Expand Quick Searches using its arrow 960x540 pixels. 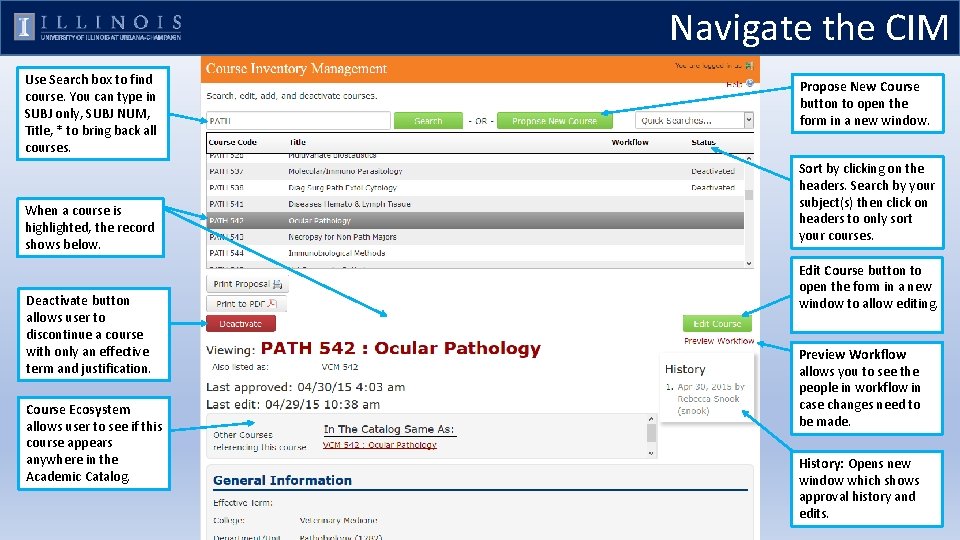[x=748, y=121]
